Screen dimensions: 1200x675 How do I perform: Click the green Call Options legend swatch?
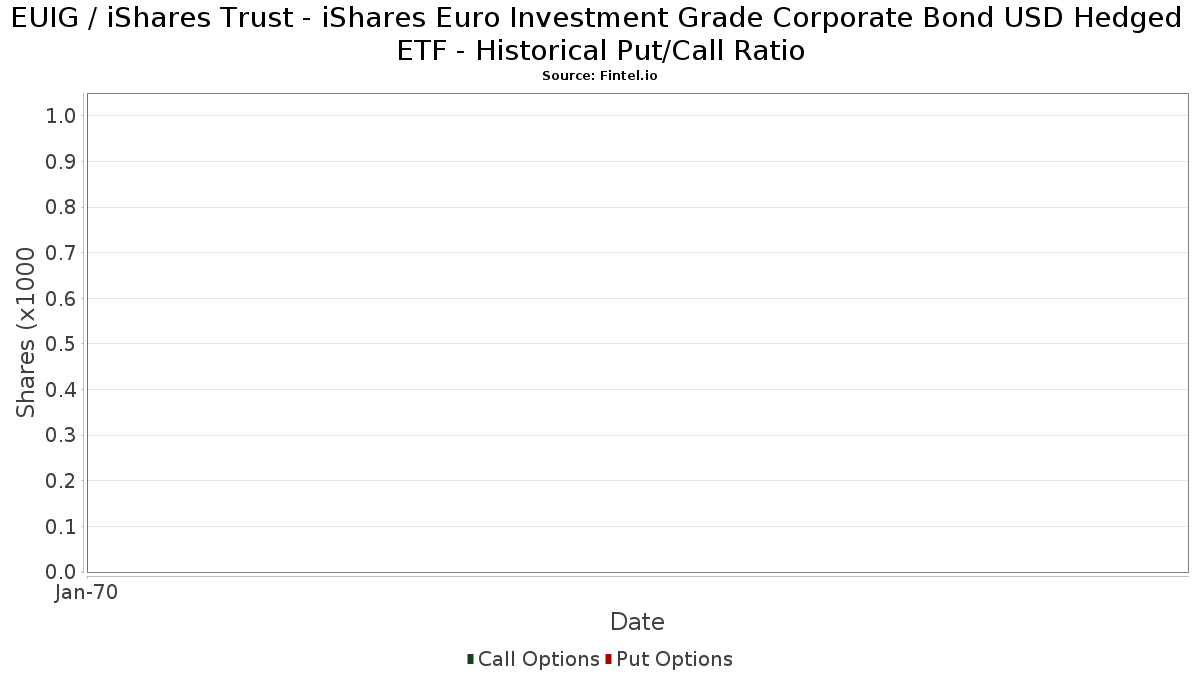[x=470, y=659]
